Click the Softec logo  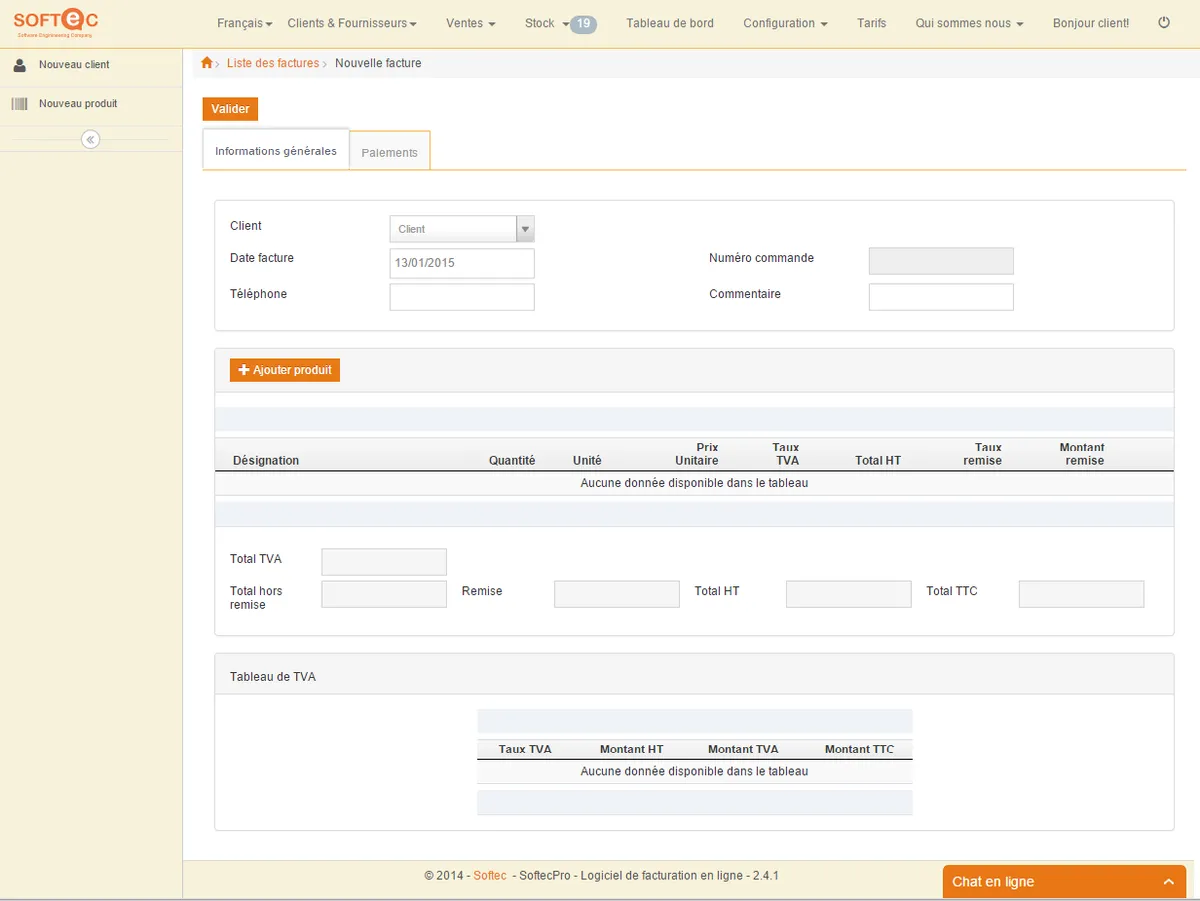click(x=56, y=22)
